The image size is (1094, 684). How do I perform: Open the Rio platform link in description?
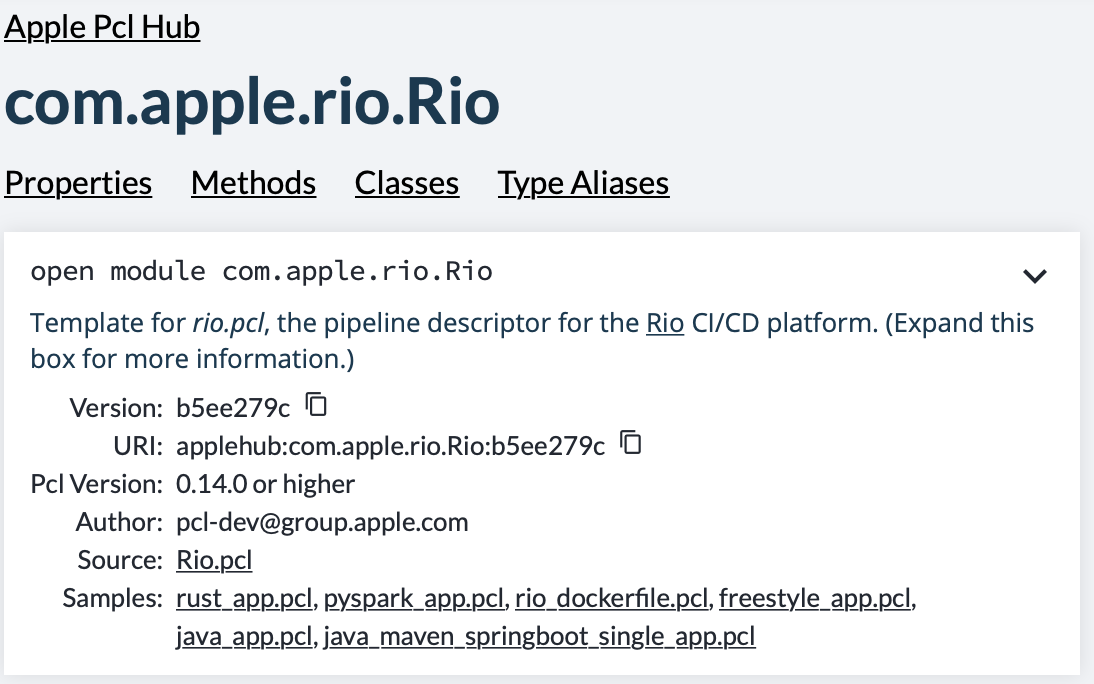(x=665, y=323)
